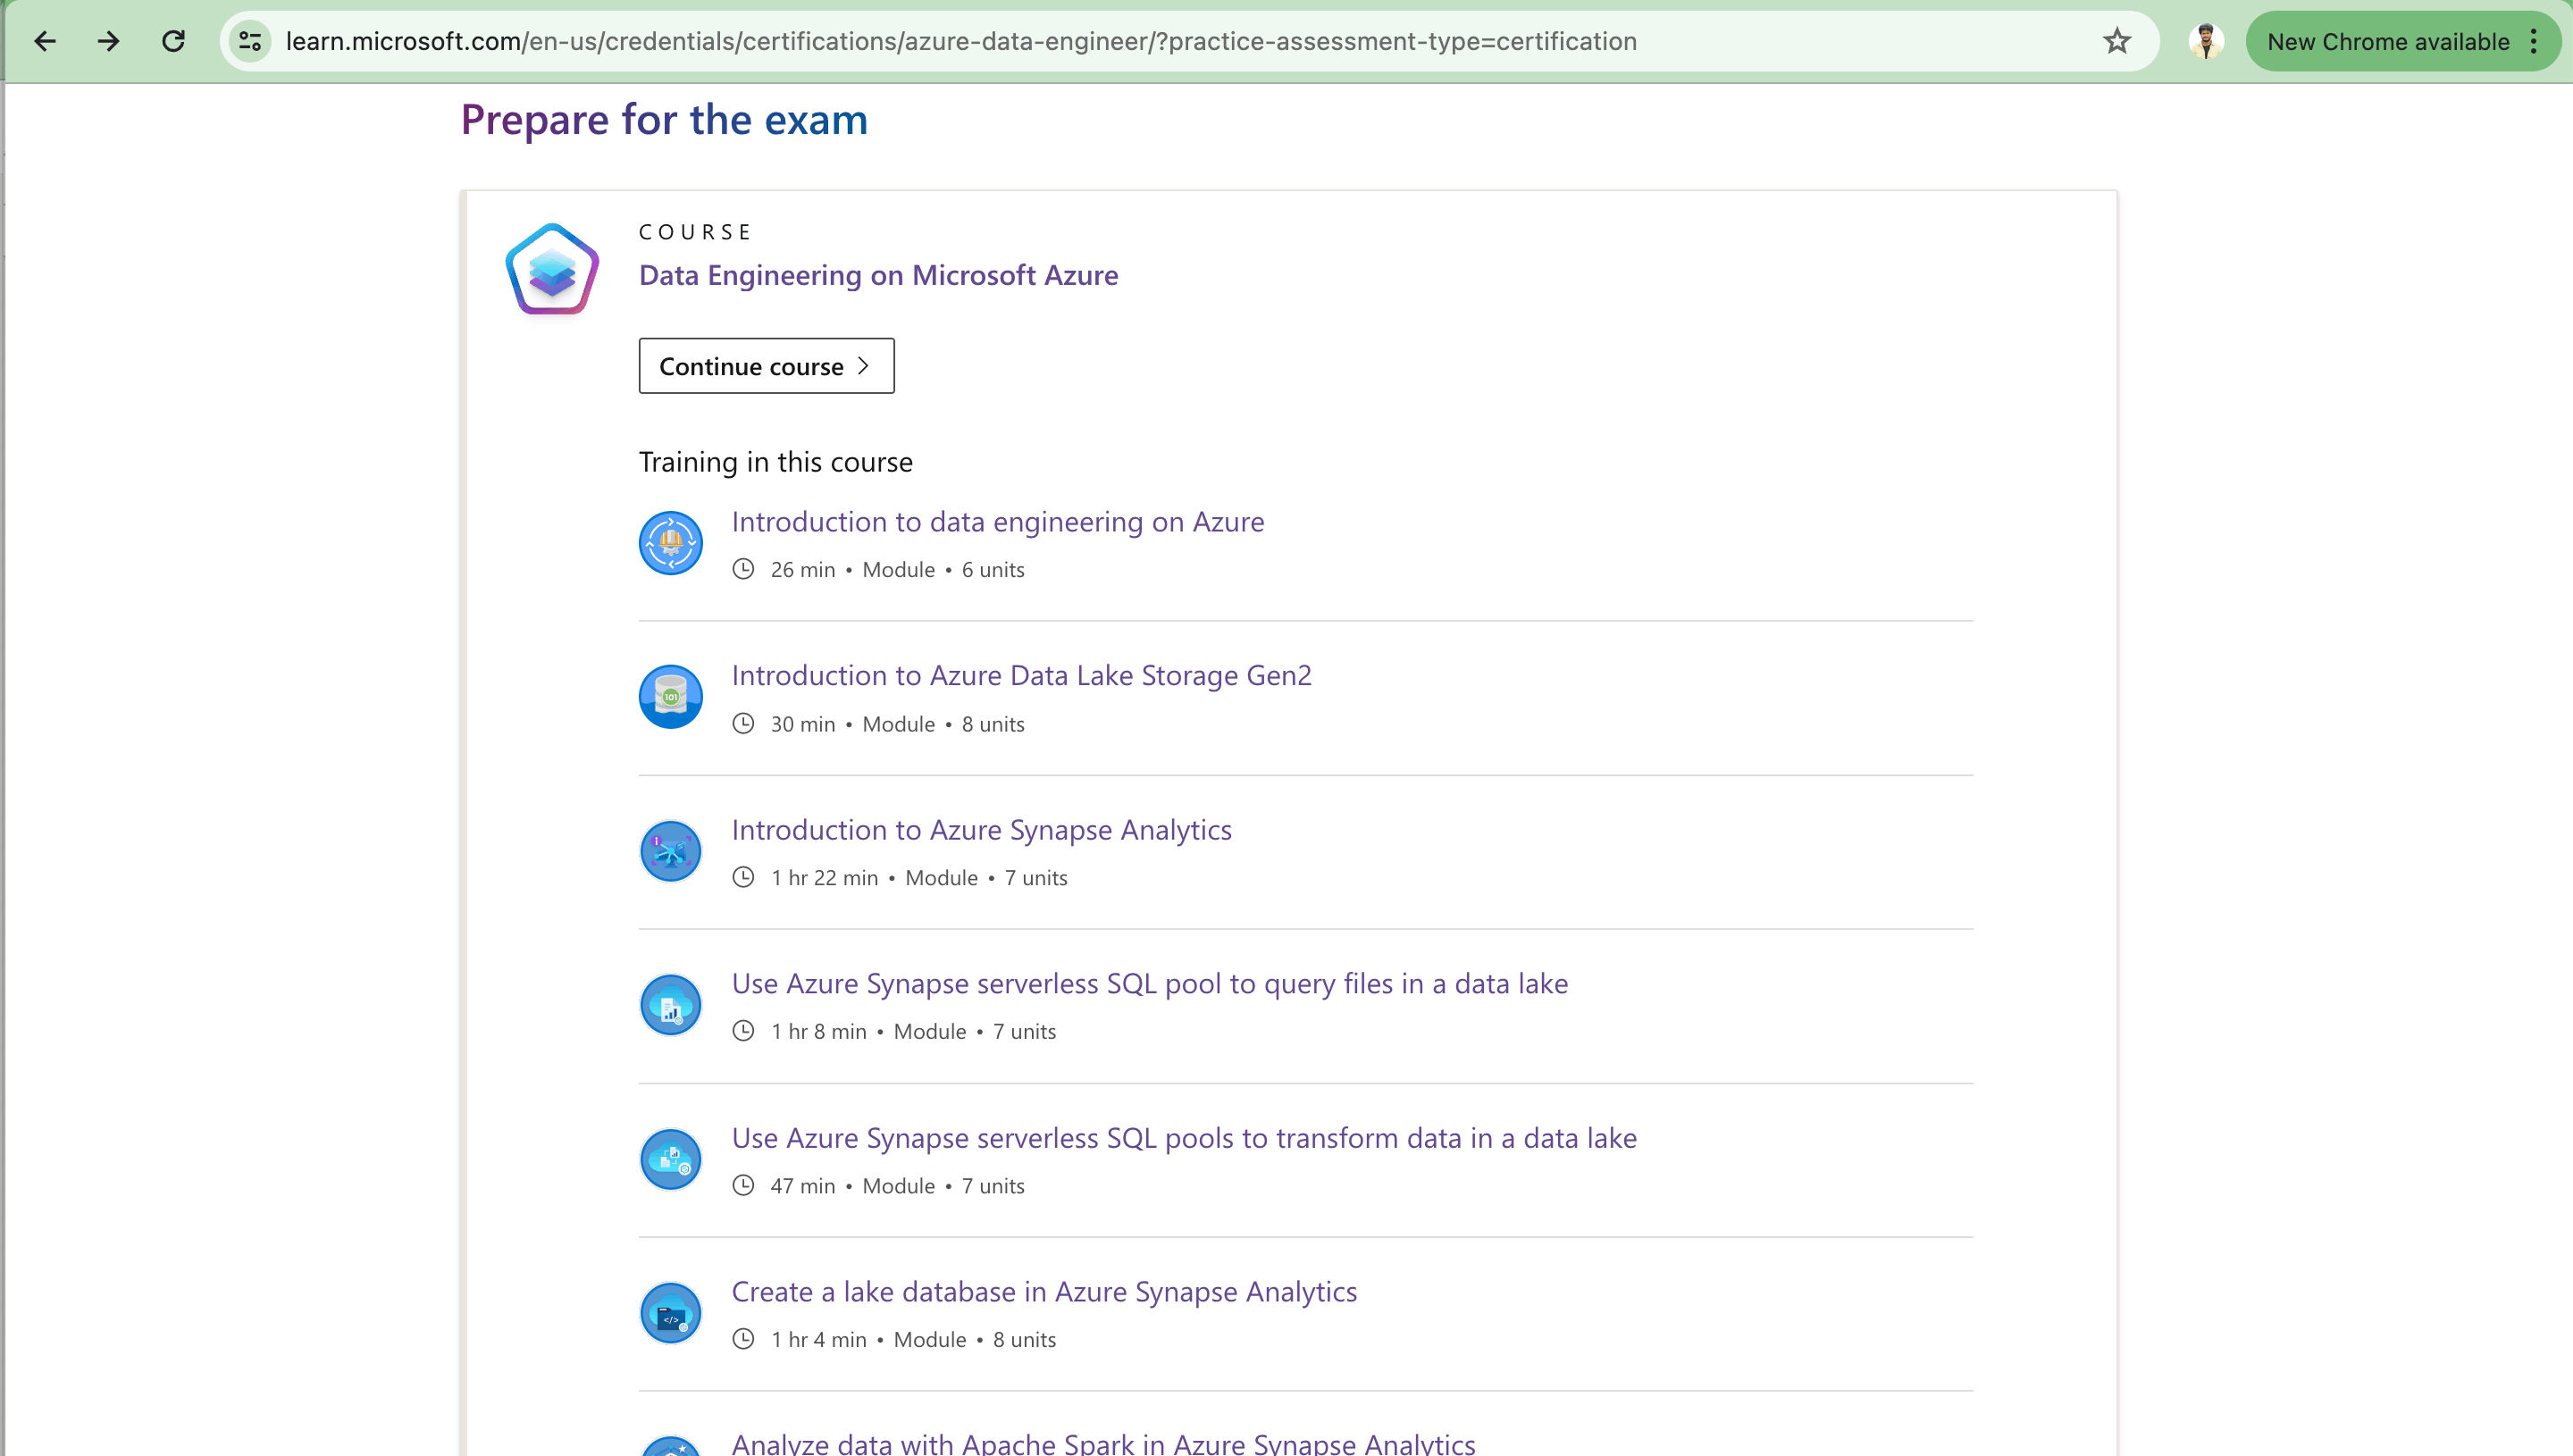
Task: Click clock icon beside 1 hr 8 min
Action: 743,1031
